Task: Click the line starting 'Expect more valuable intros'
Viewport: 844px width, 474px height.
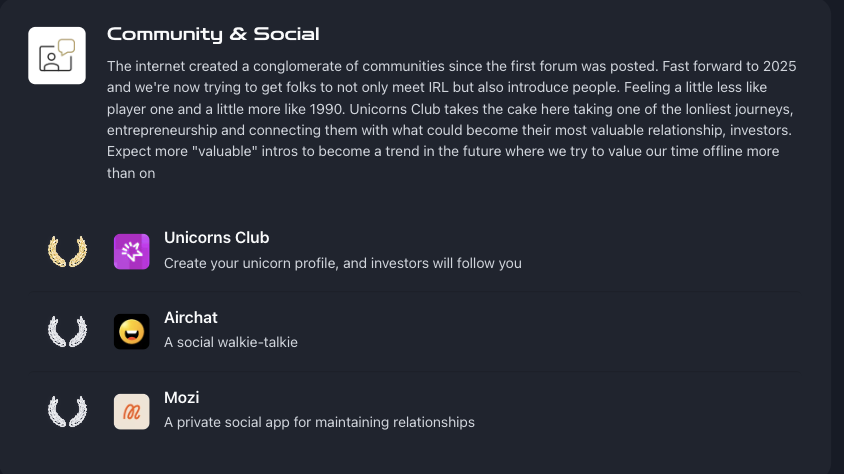Action: click(x=443, y=151)
